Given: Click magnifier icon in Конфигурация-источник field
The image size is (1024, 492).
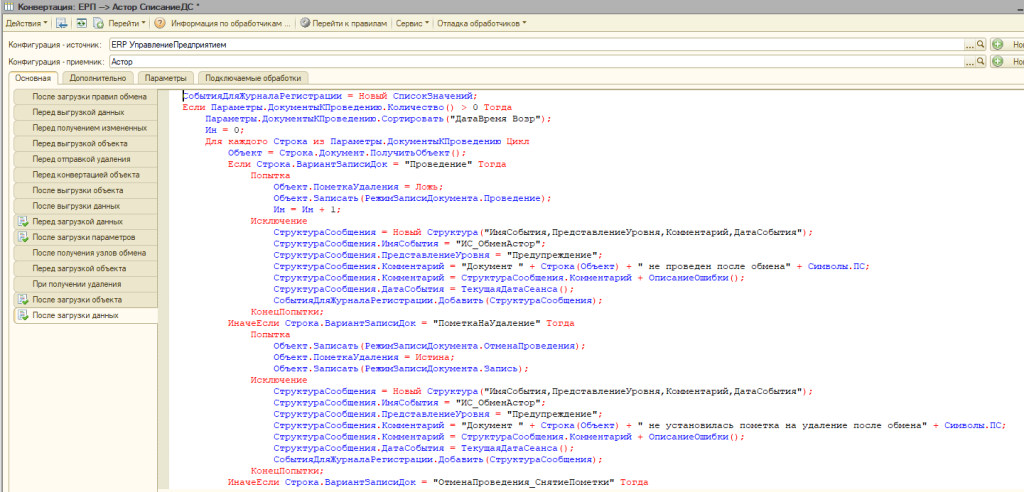Looking at the screenshot, I should pos(980,45).
